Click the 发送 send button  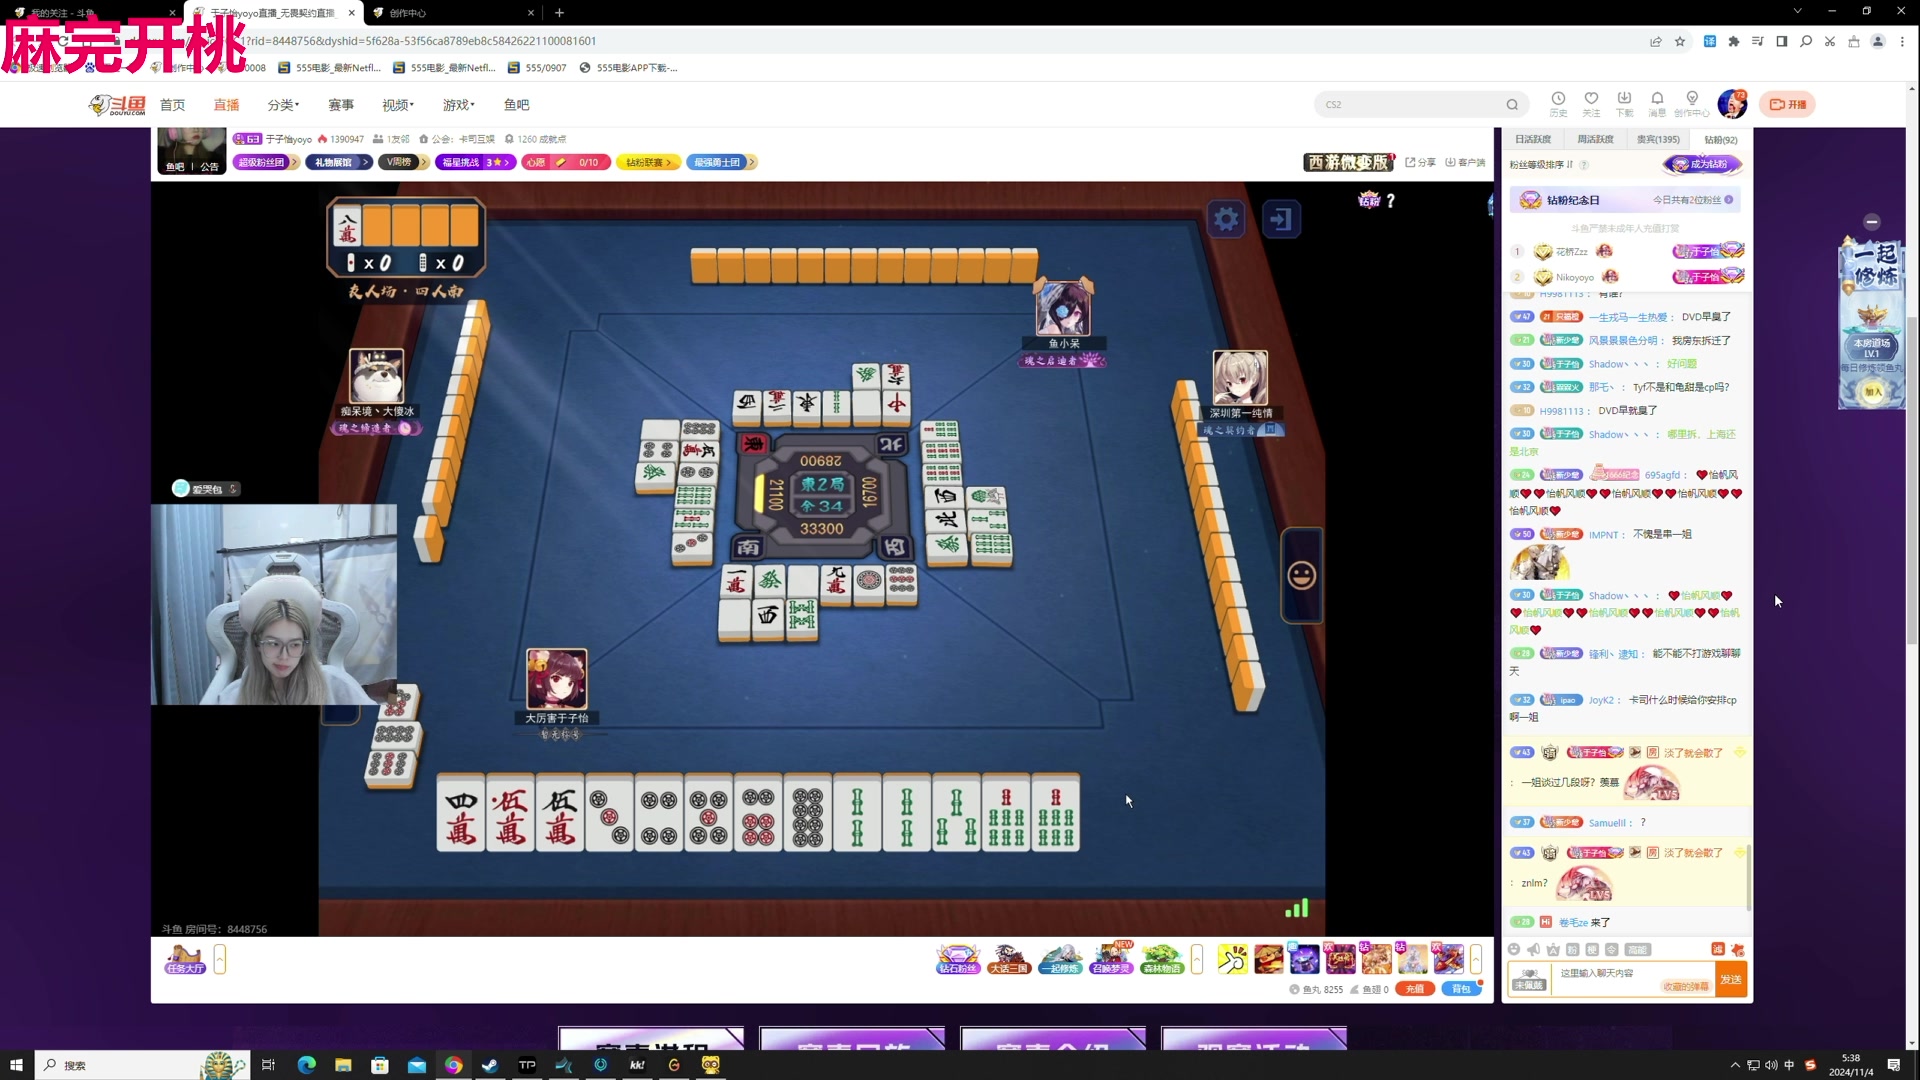point(1731,979)
